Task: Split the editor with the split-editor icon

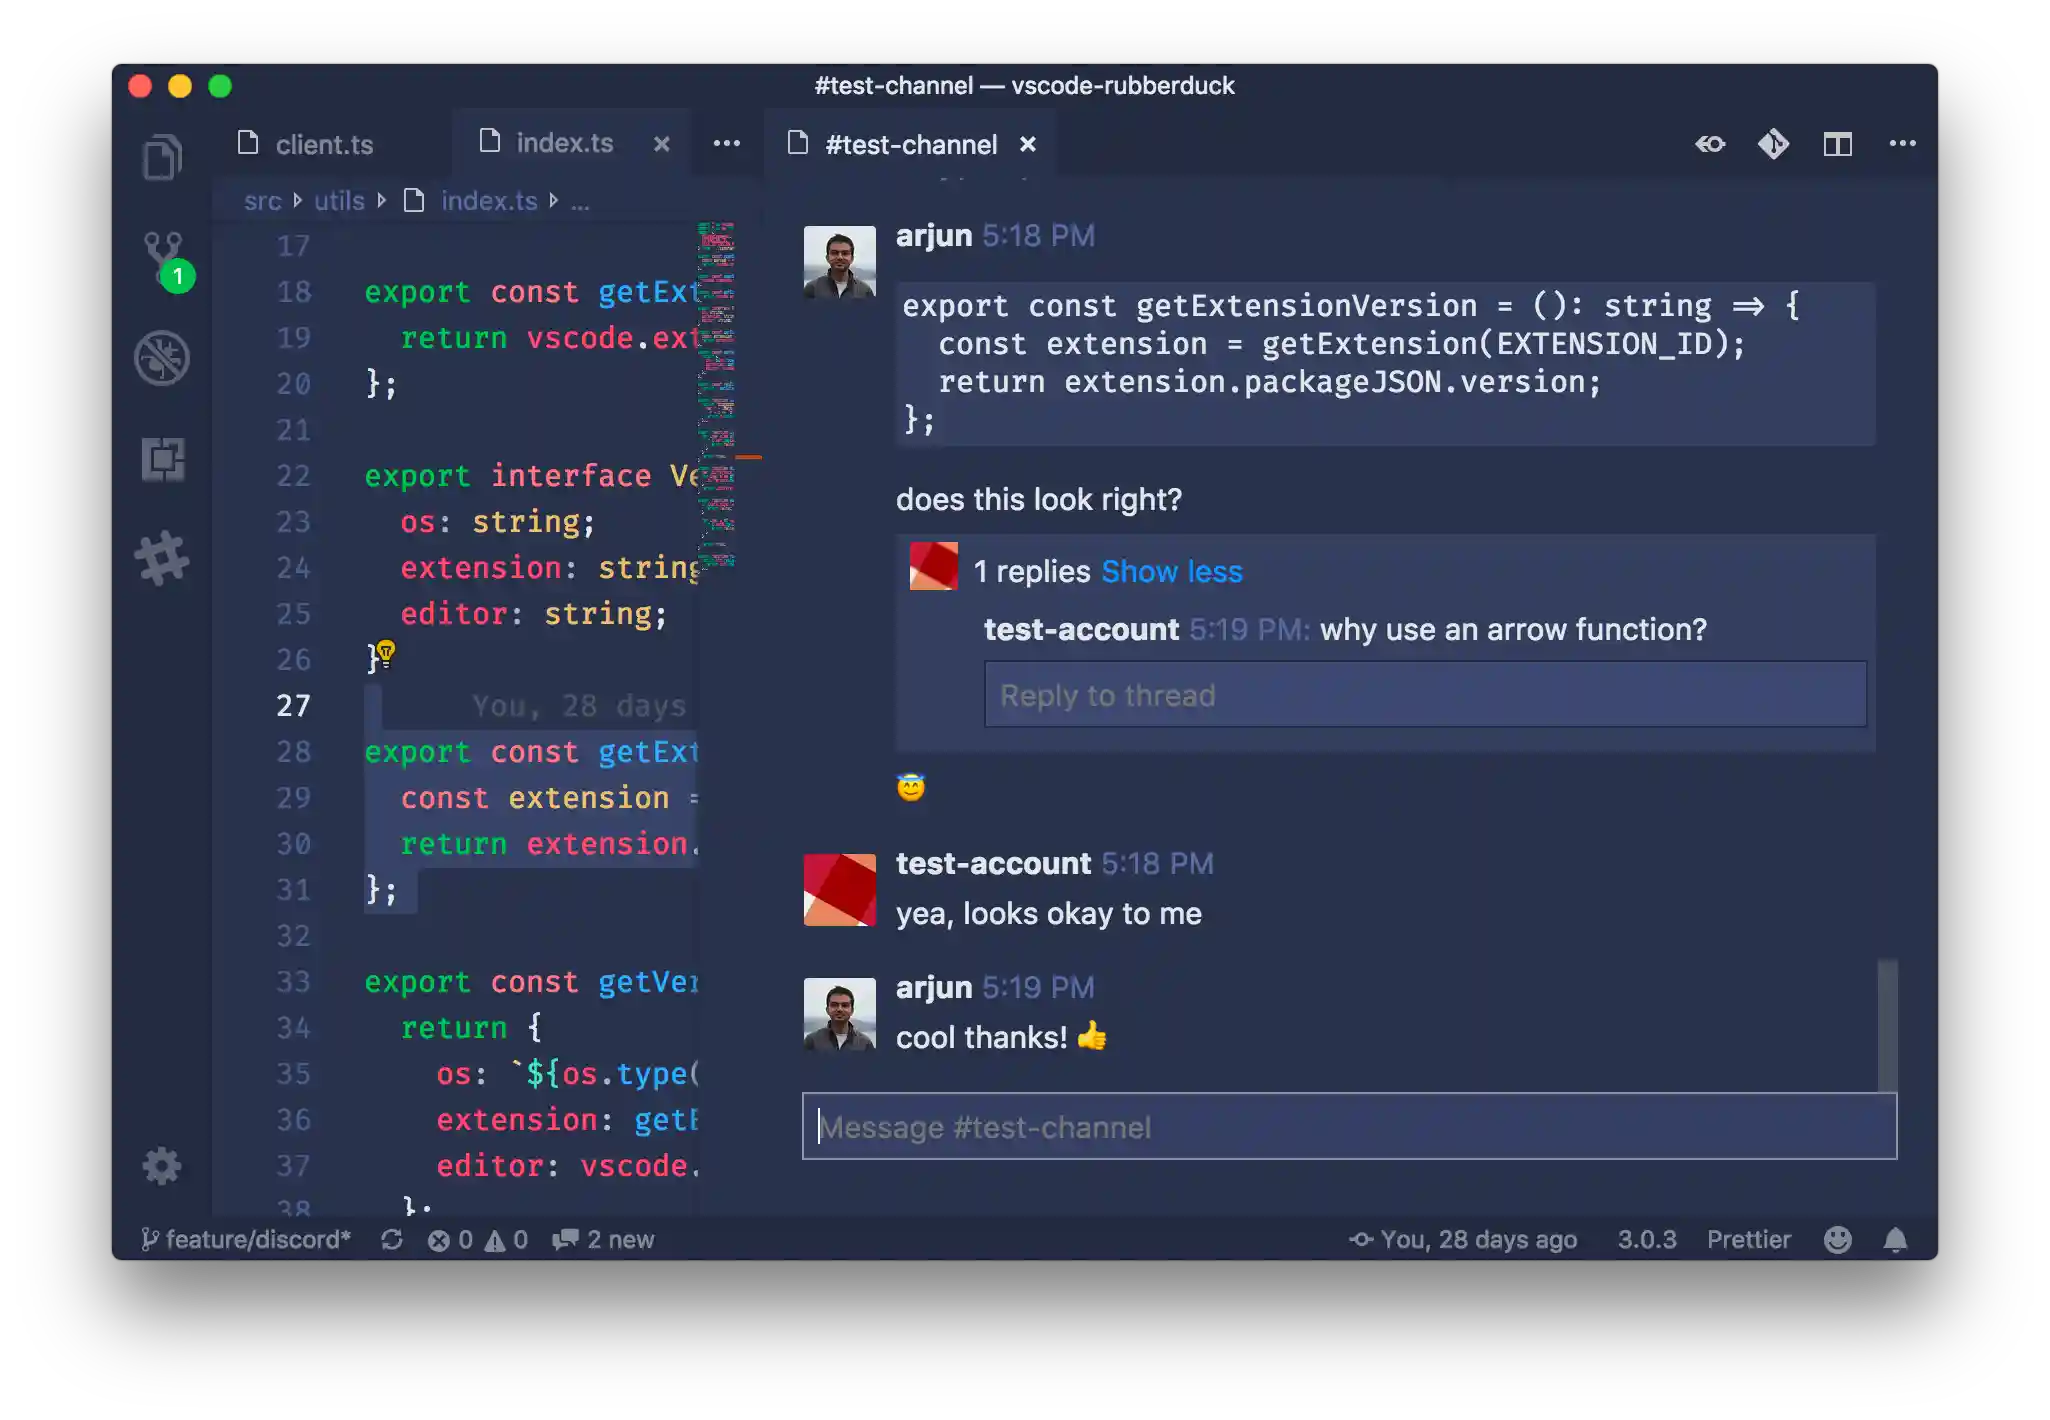Action: pyautogui.click(x=1838, y=144)
